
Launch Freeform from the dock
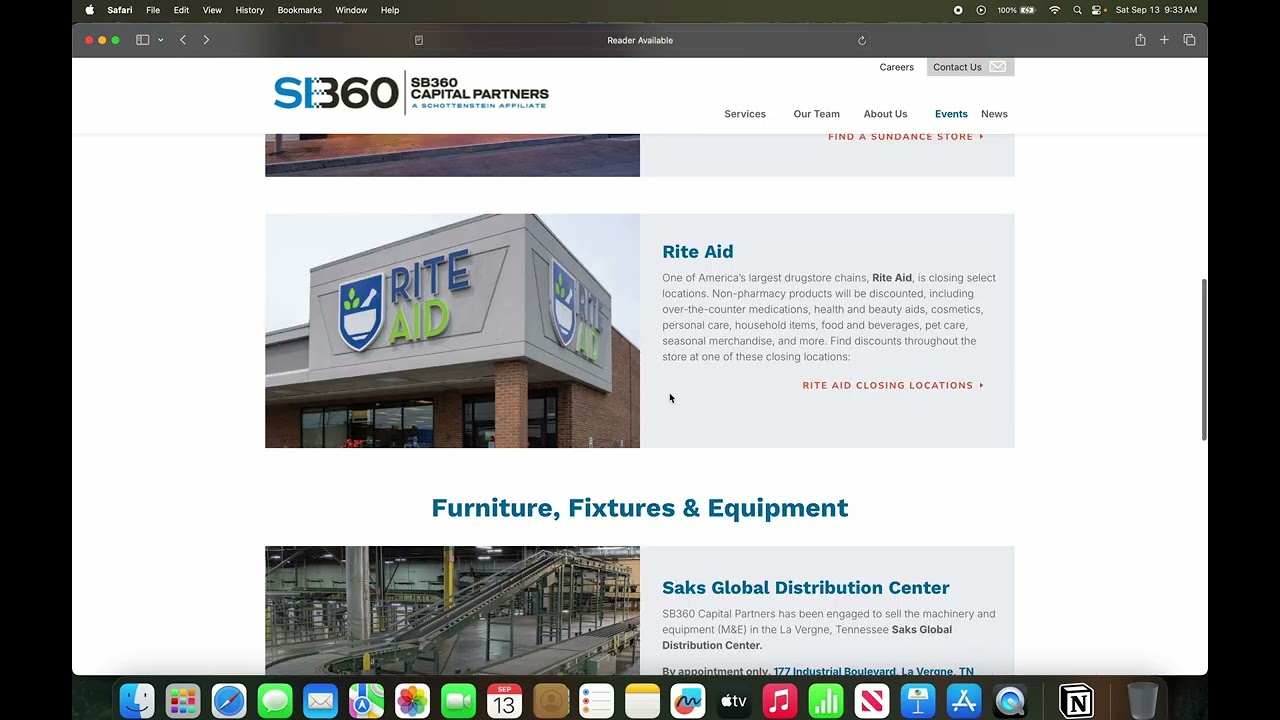pyautogui.click(x=688, y=701)
